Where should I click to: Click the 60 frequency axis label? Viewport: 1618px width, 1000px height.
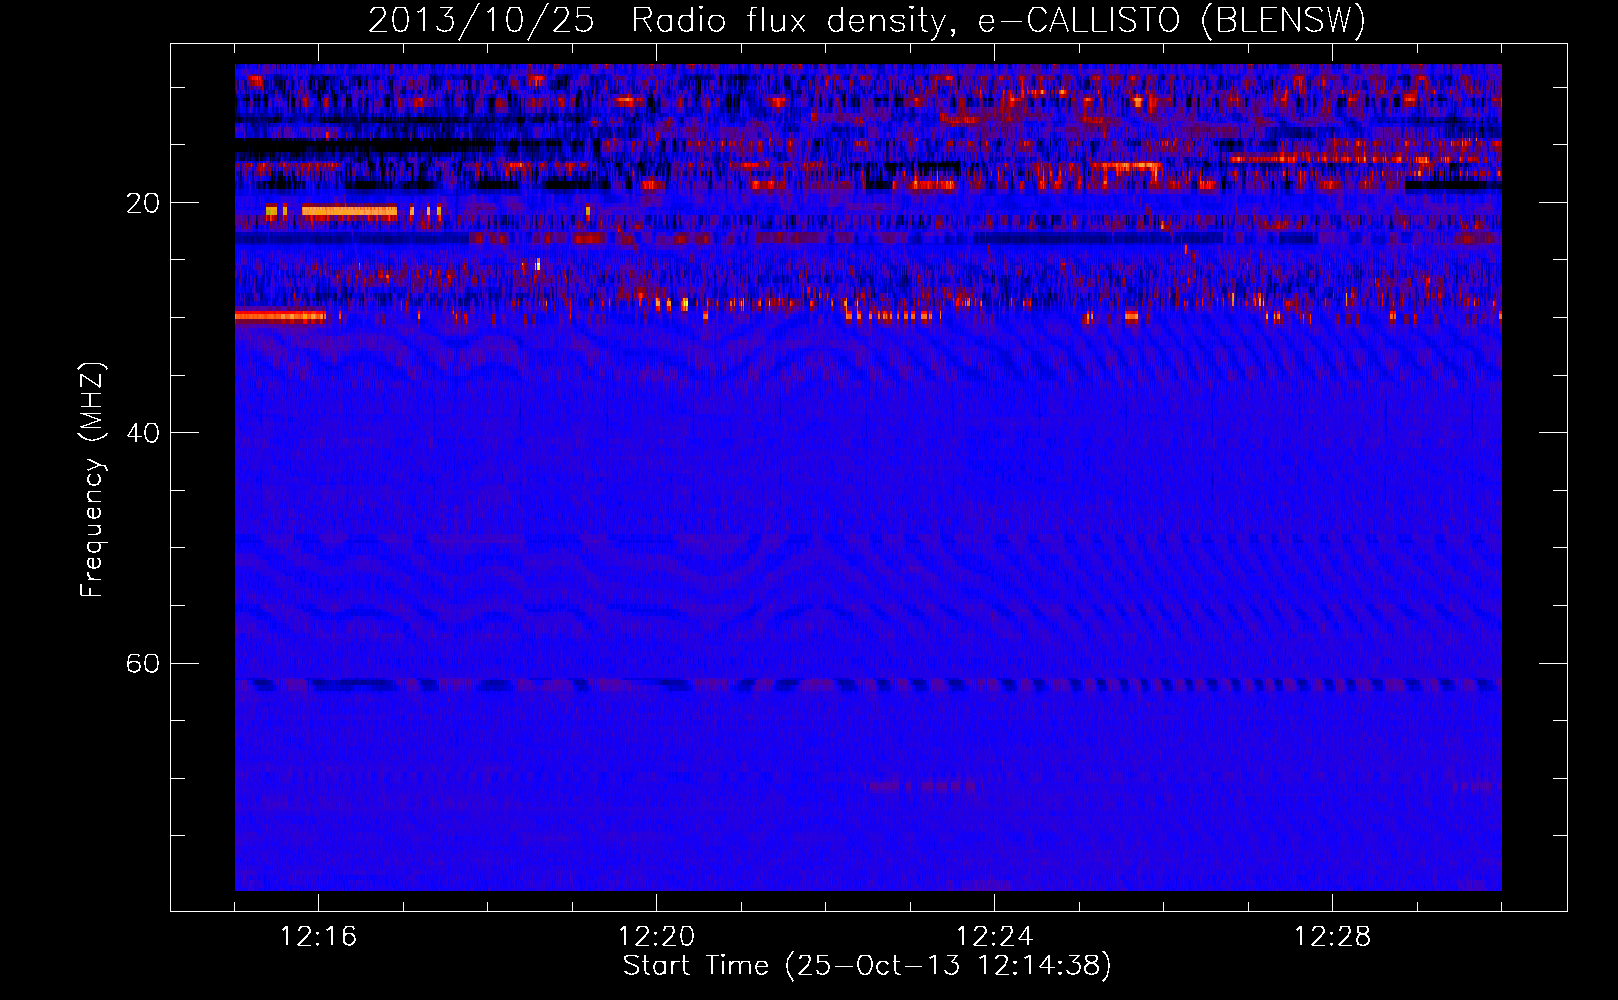point(143,663)
